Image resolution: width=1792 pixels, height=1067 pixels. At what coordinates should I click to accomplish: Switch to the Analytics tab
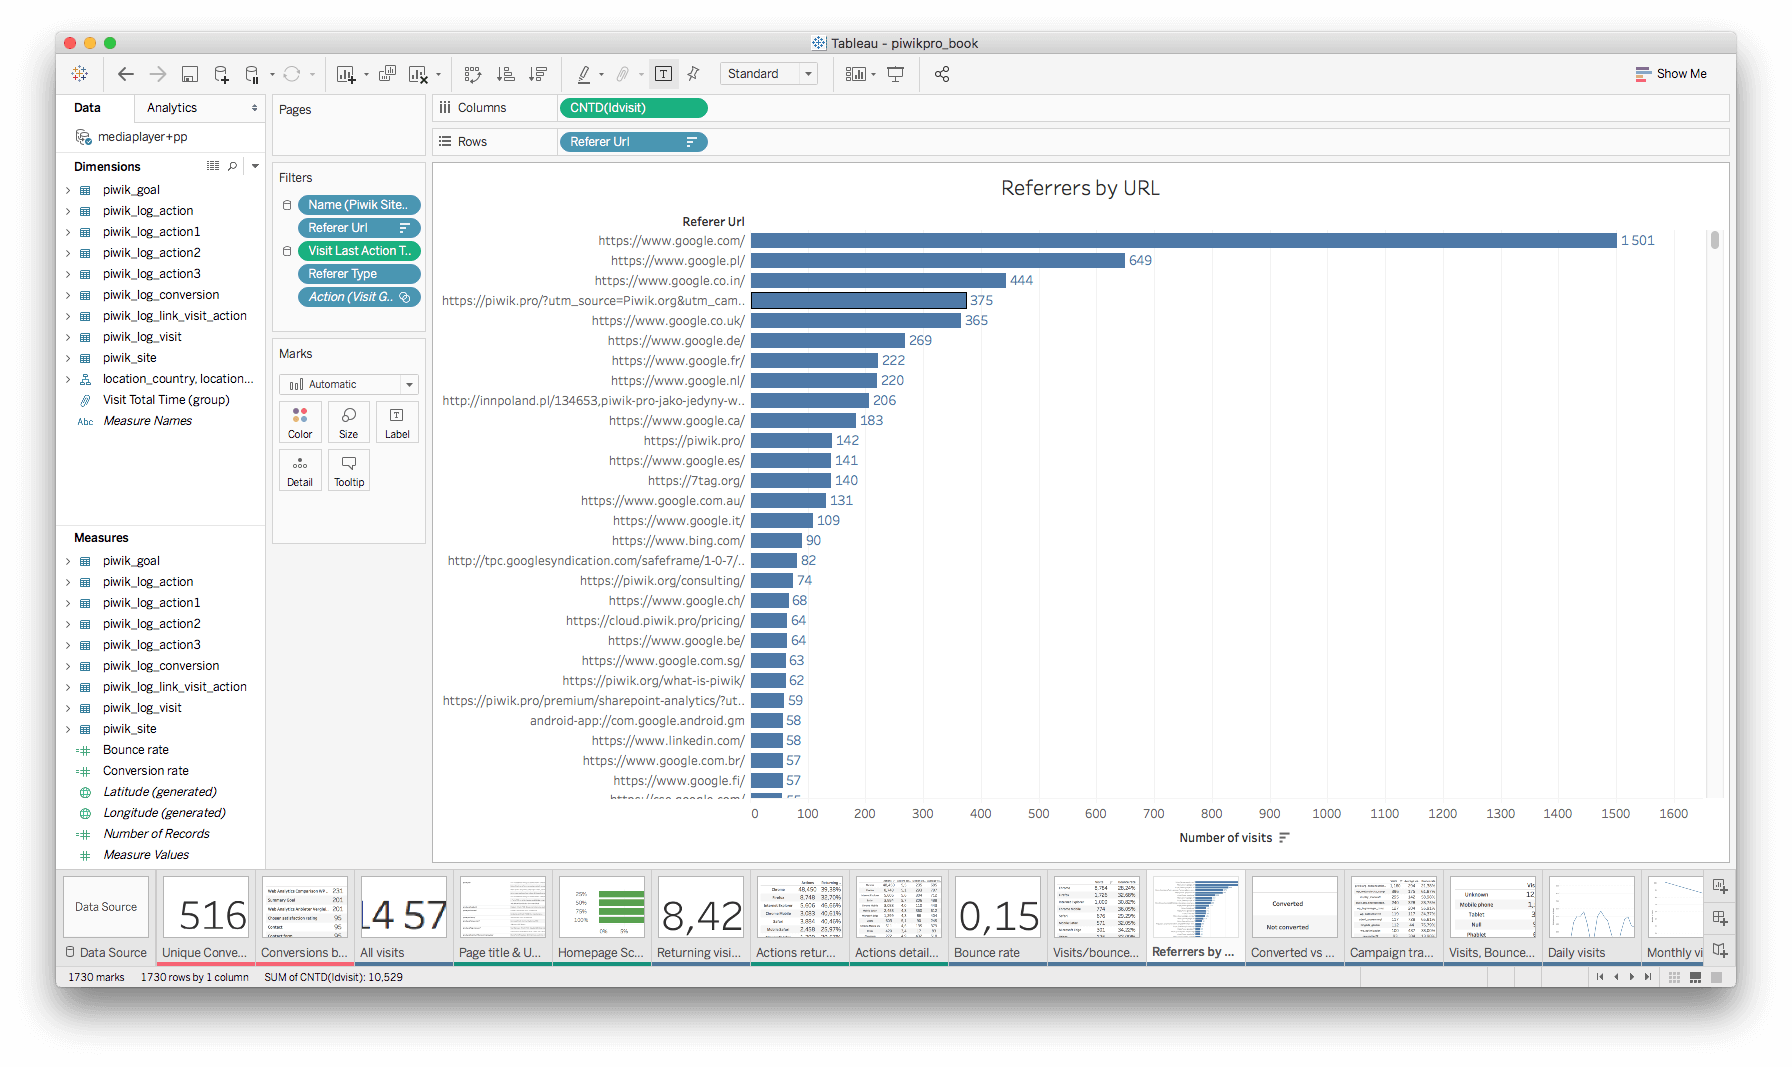[x=172, y=108]
